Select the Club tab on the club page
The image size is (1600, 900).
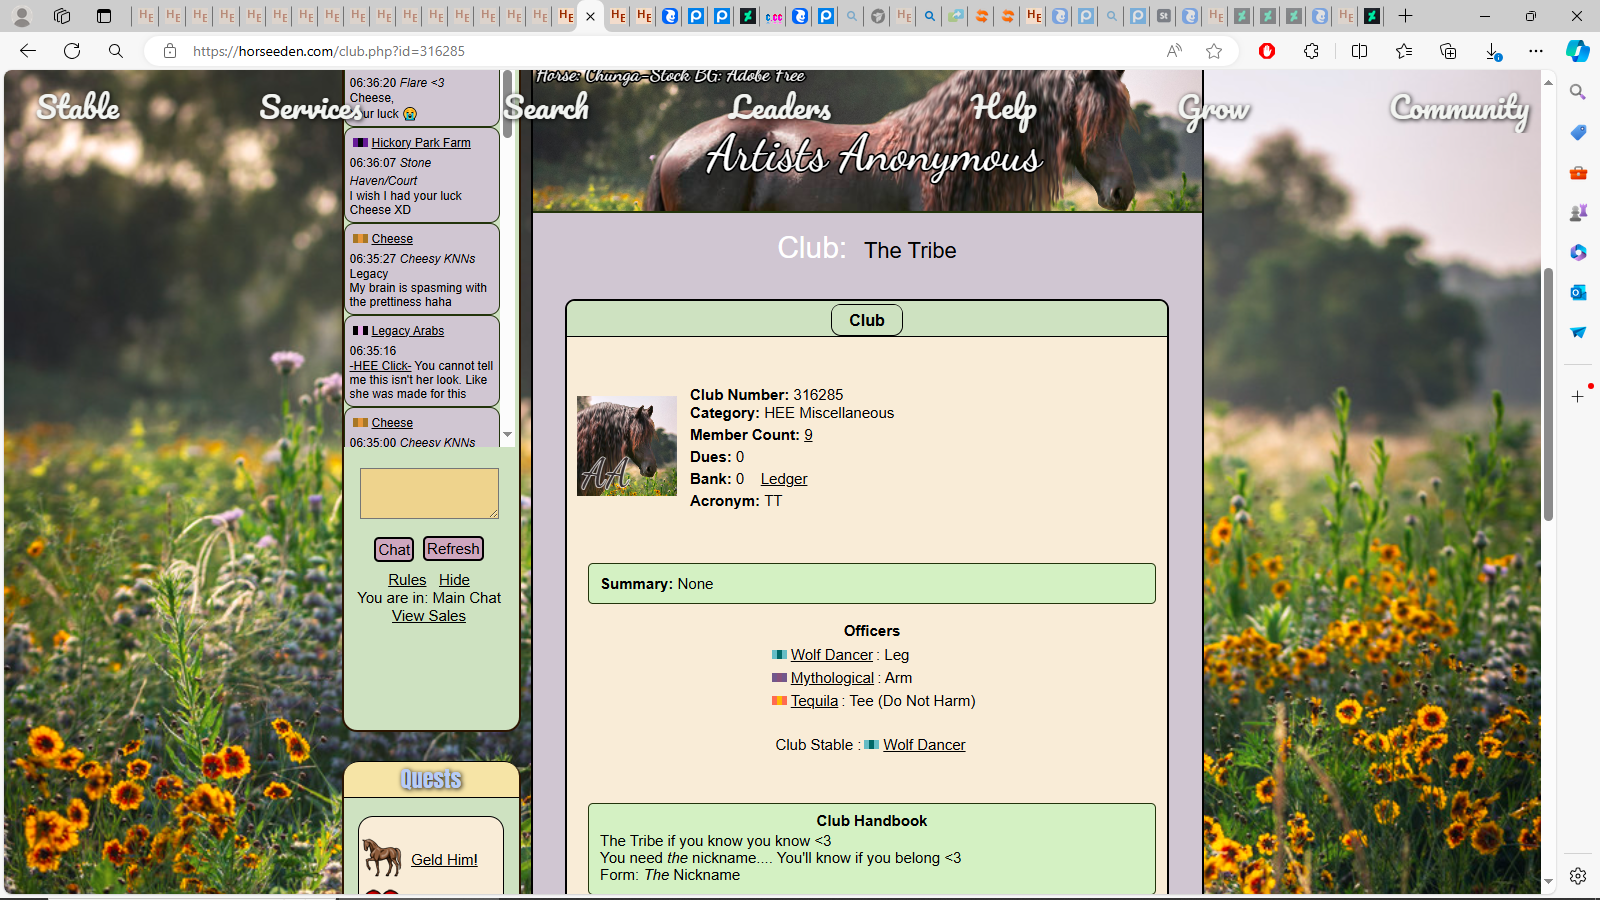pyautogui.click(x=866, y=320)
